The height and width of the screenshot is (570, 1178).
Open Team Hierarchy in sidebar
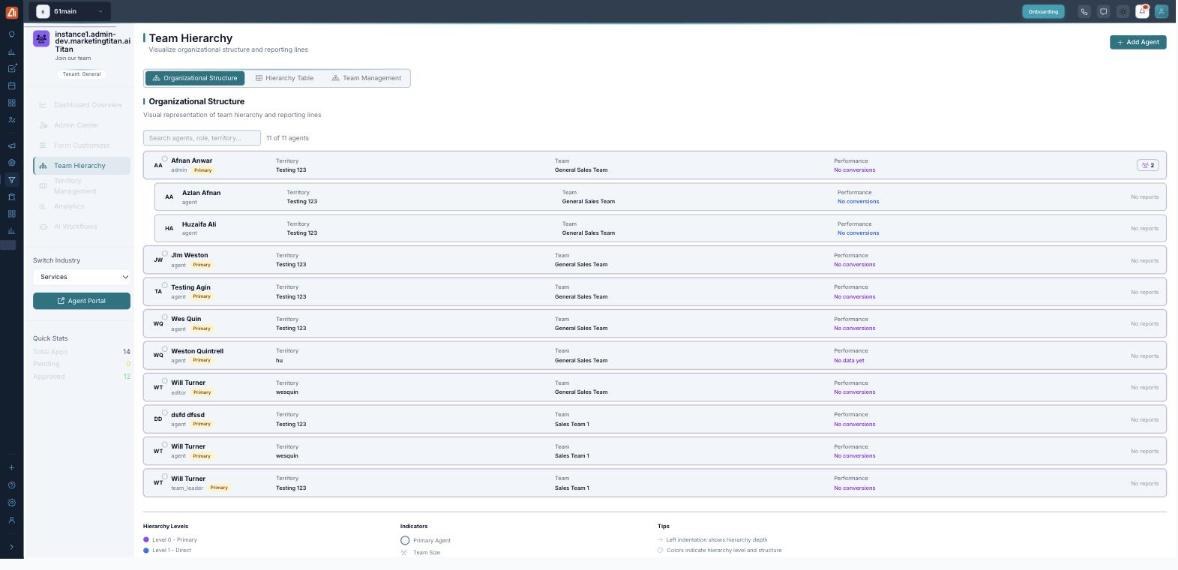coord(81,166)
